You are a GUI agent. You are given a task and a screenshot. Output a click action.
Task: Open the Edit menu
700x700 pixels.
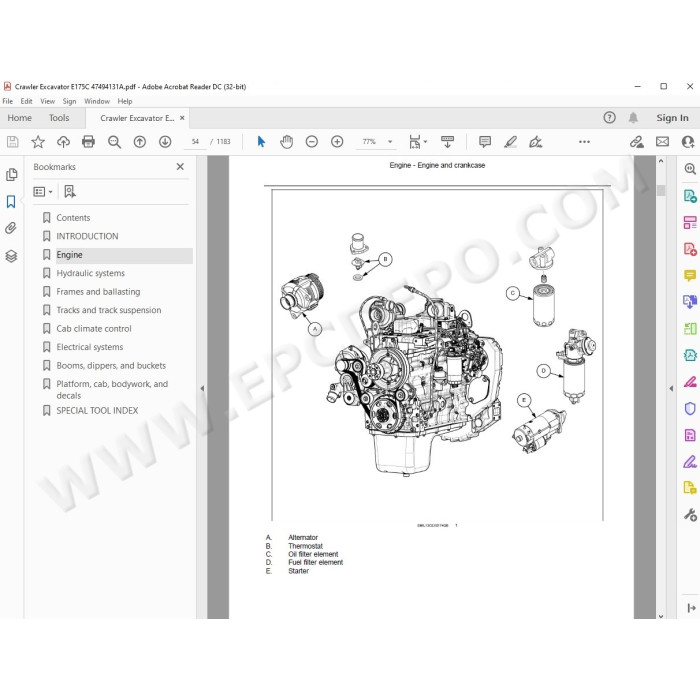[26, 101]
